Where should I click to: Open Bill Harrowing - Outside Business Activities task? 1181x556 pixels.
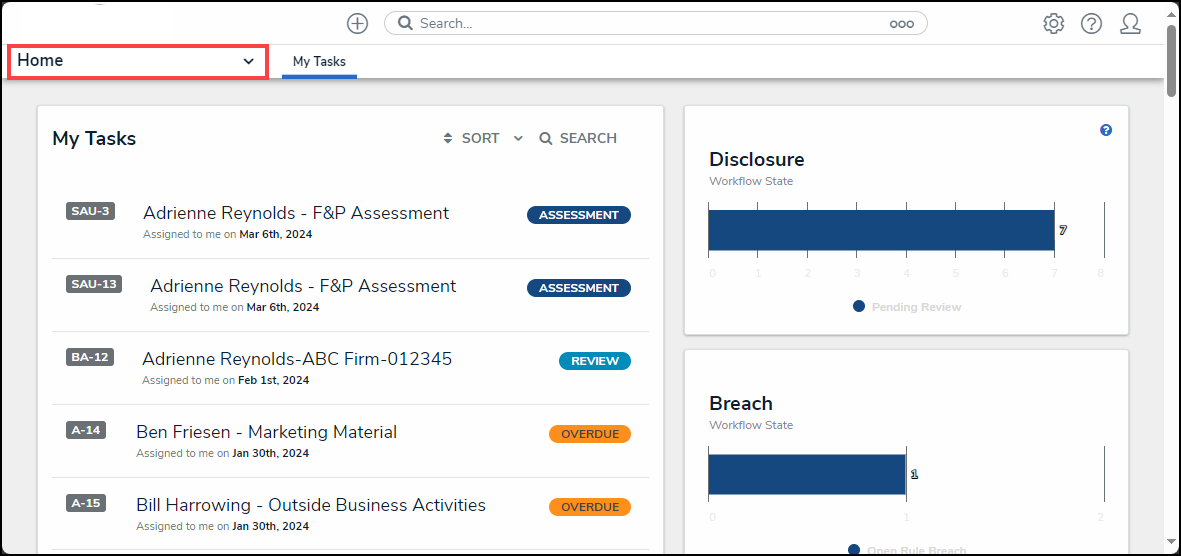click(311, 505)
